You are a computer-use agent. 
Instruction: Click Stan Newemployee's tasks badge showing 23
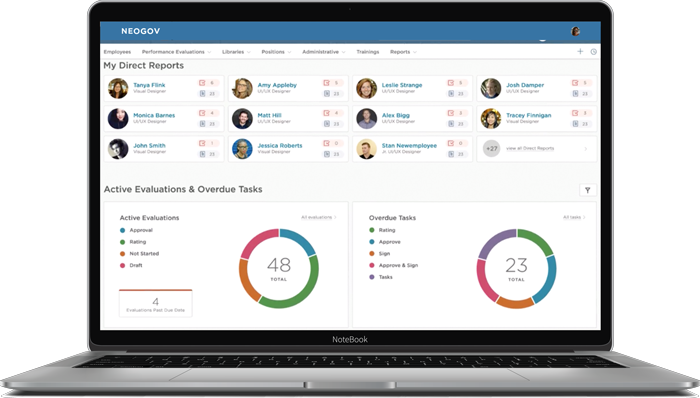tap(457, 154)
